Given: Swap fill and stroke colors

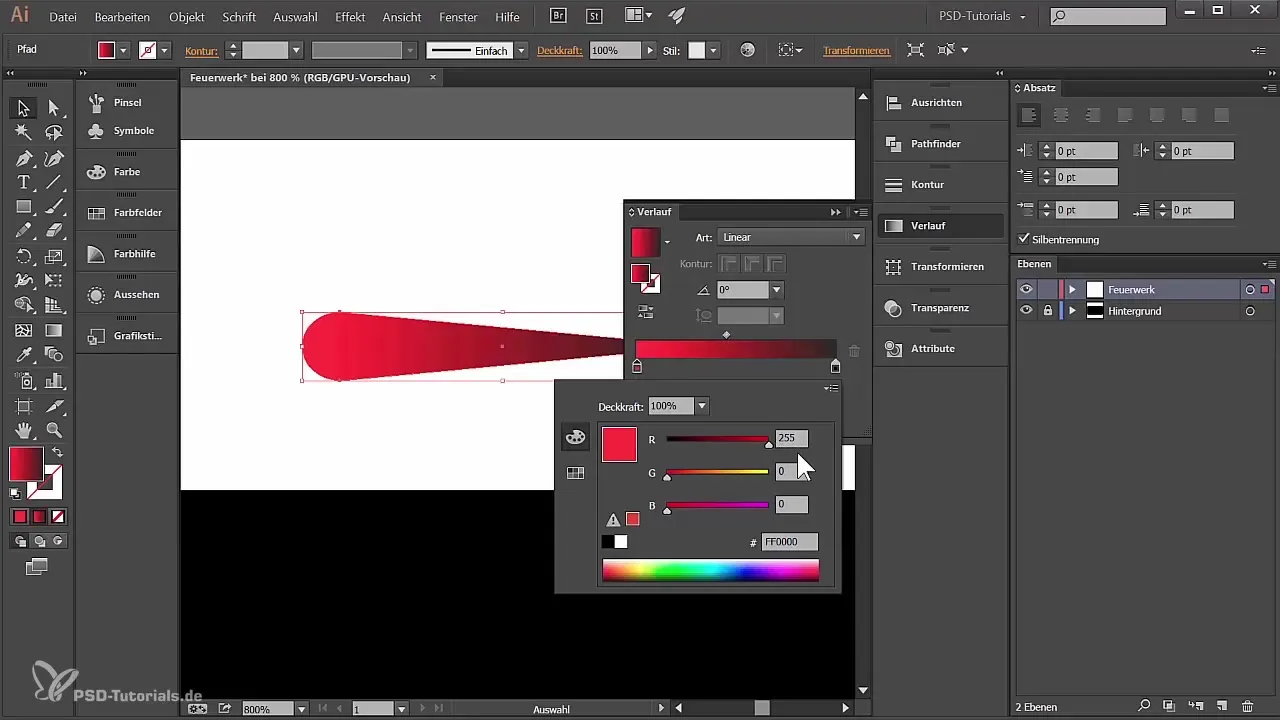Looking at the screenshot, I should pyautogui.click(x=57, y=453).
